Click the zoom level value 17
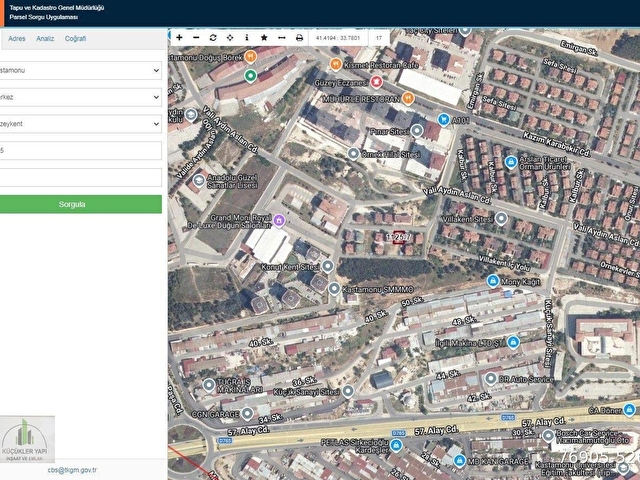This screenshot has width=640, height=480. pos(379,38)
